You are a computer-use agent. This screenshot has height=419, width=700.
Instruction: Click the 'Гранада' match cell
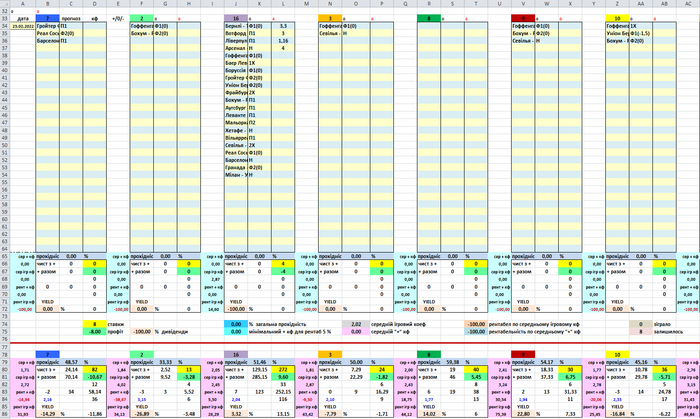coord(236,167)
